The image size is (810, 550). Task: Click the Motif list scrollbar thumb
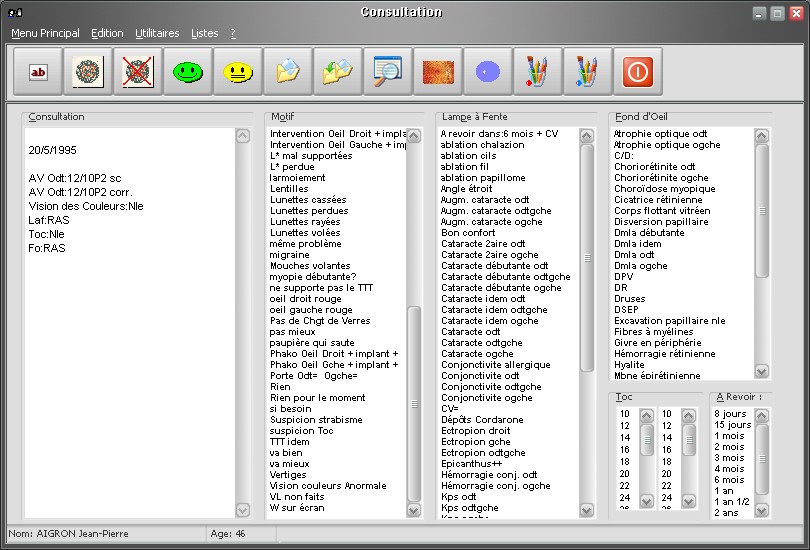coord(414,404)
